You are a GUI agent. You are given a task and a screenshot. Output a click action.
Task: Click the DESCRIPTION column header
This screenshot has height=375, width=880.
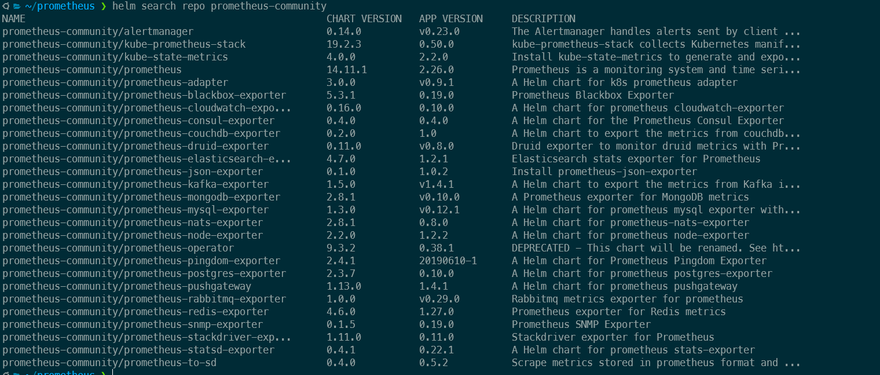coord(543,19)
